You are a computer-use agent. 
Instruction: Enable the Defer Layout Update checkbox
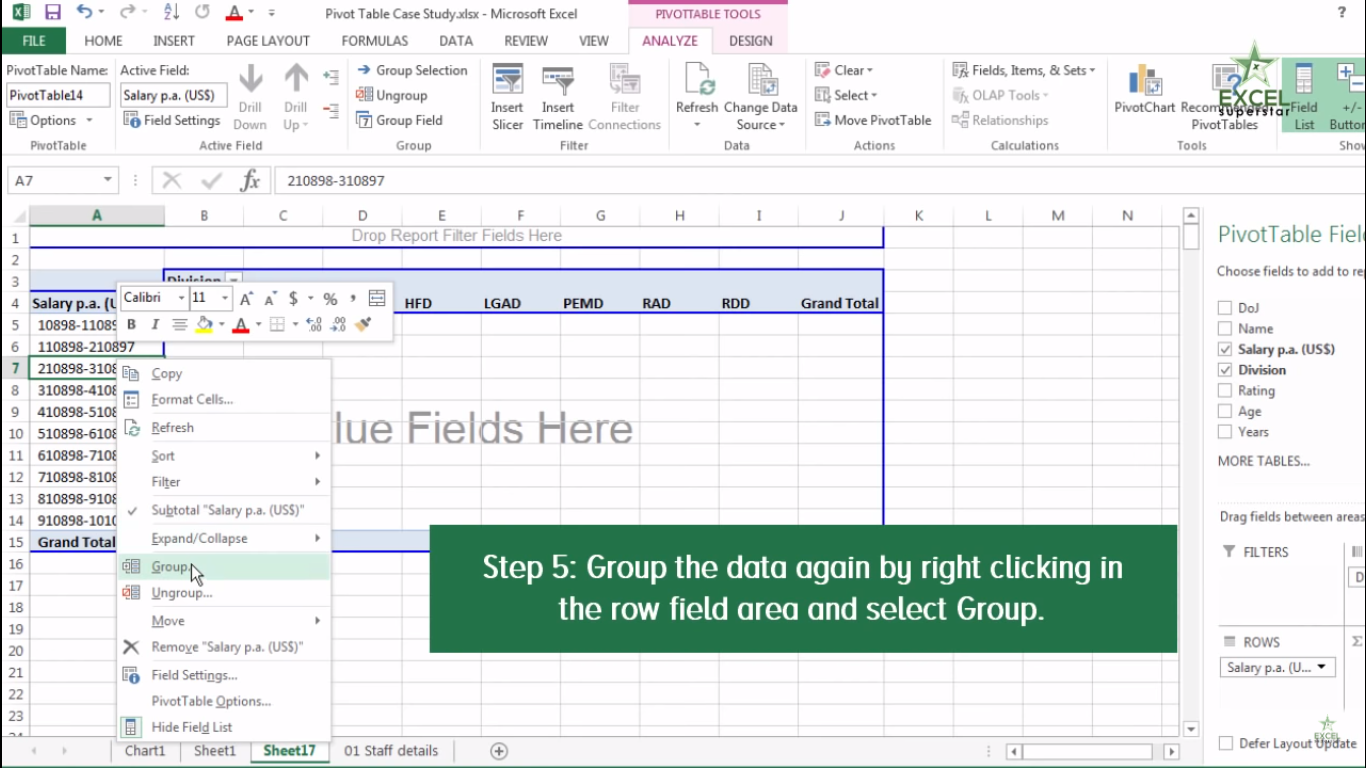click(1226, 743)
